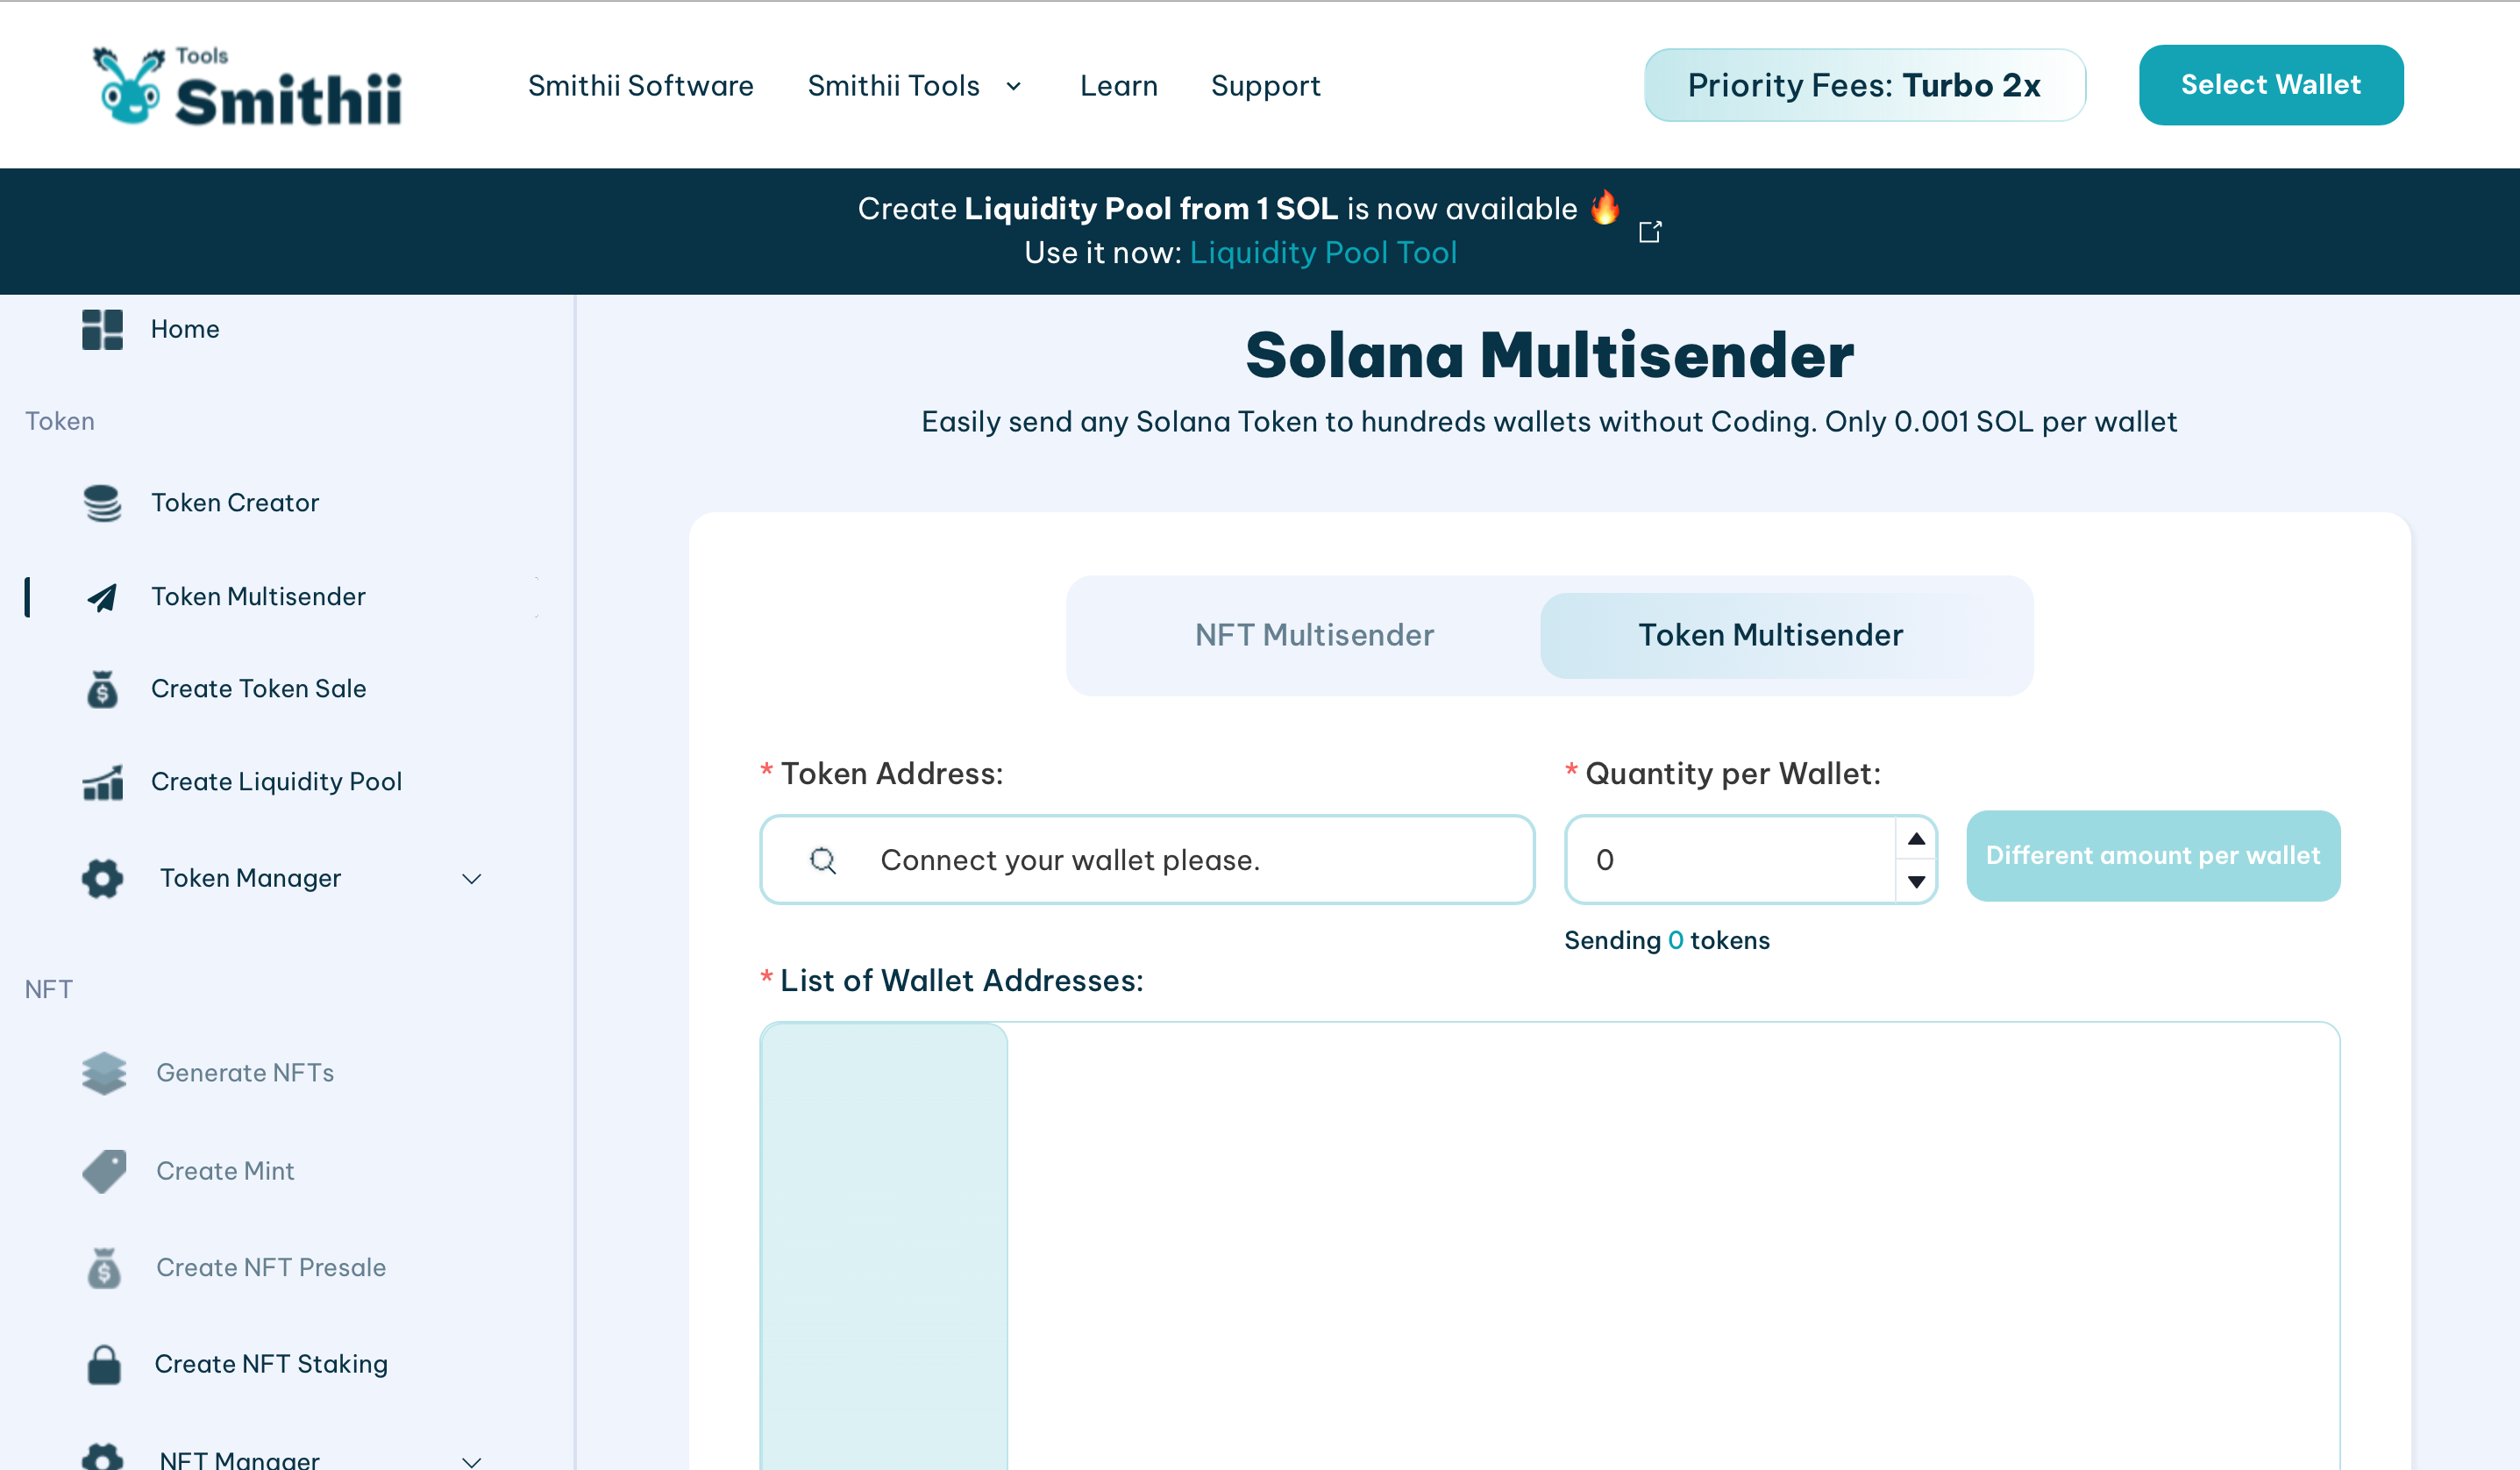The image size is (2520, 1470).
Task: Click the 'Token' sidebar section label
Action: pos(60,421)
